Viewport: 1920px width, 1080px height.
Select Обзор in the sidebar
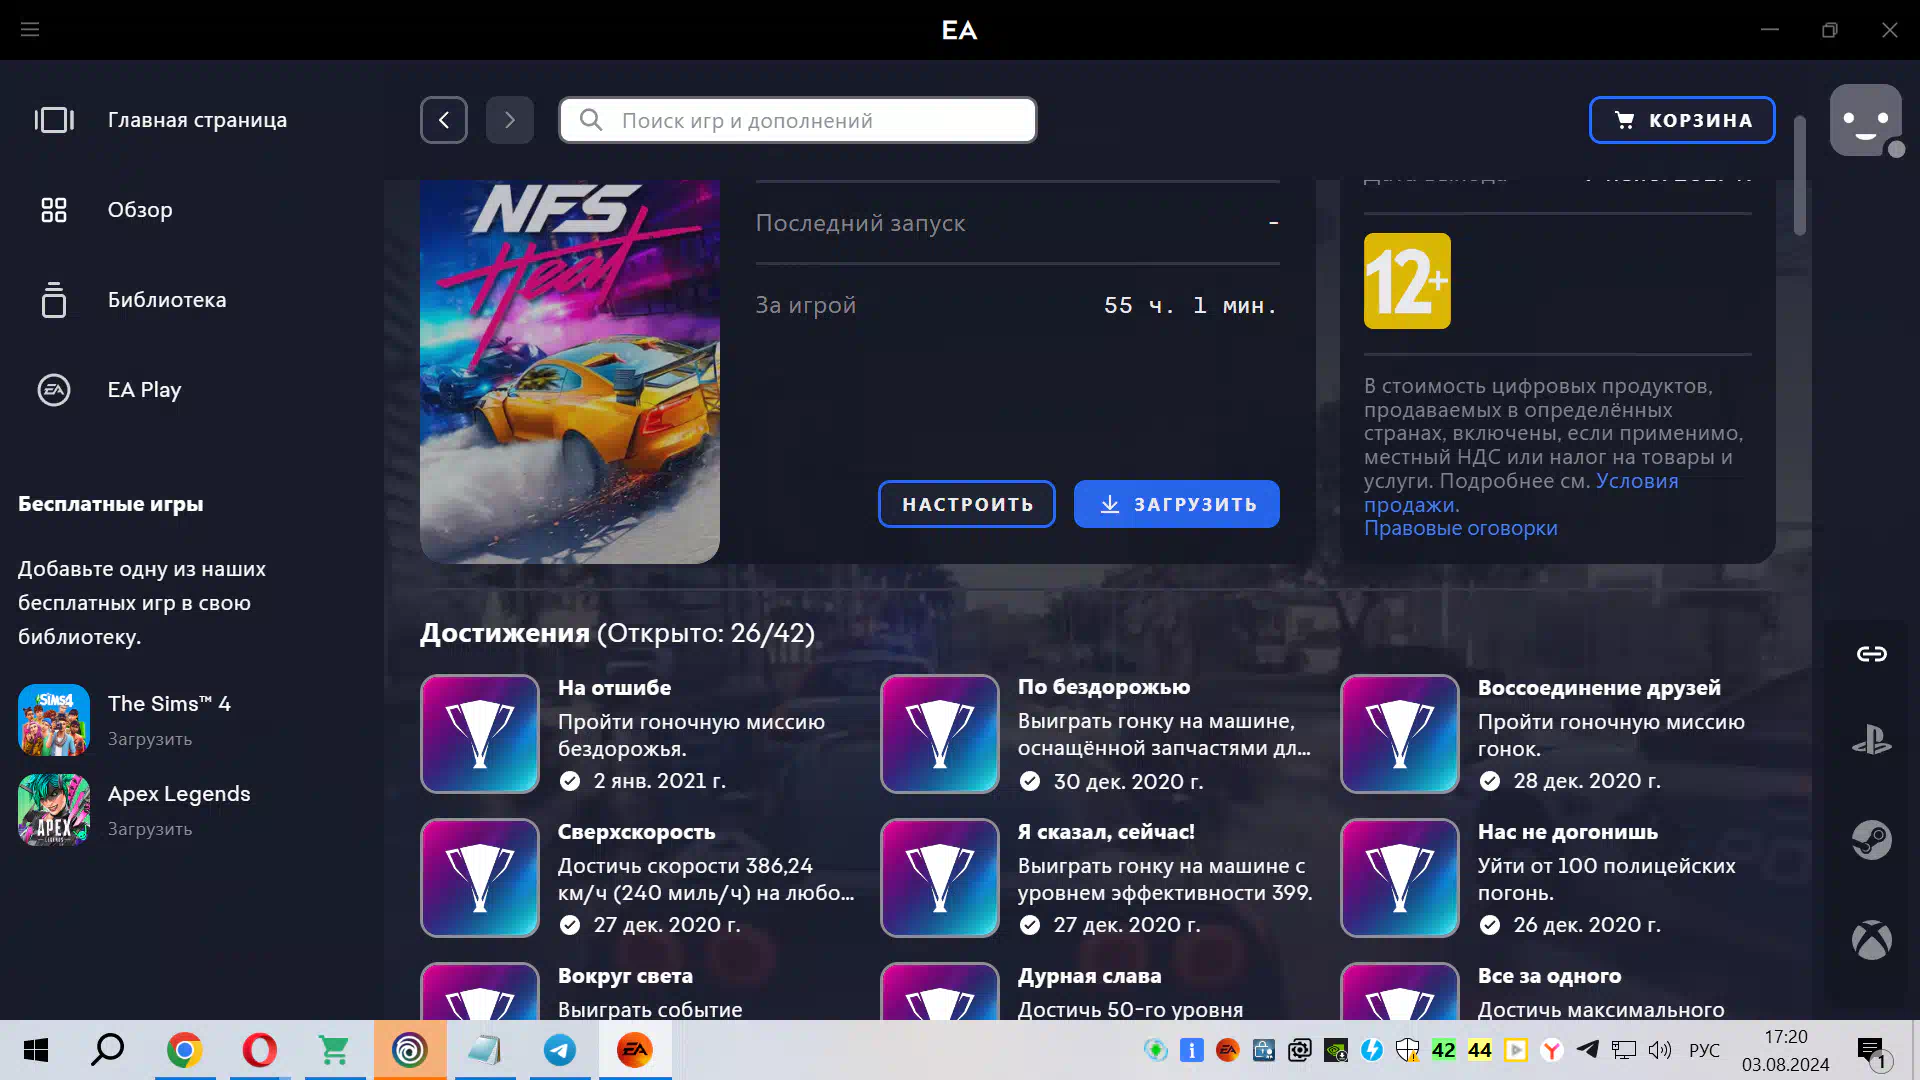tap(140, 210)
